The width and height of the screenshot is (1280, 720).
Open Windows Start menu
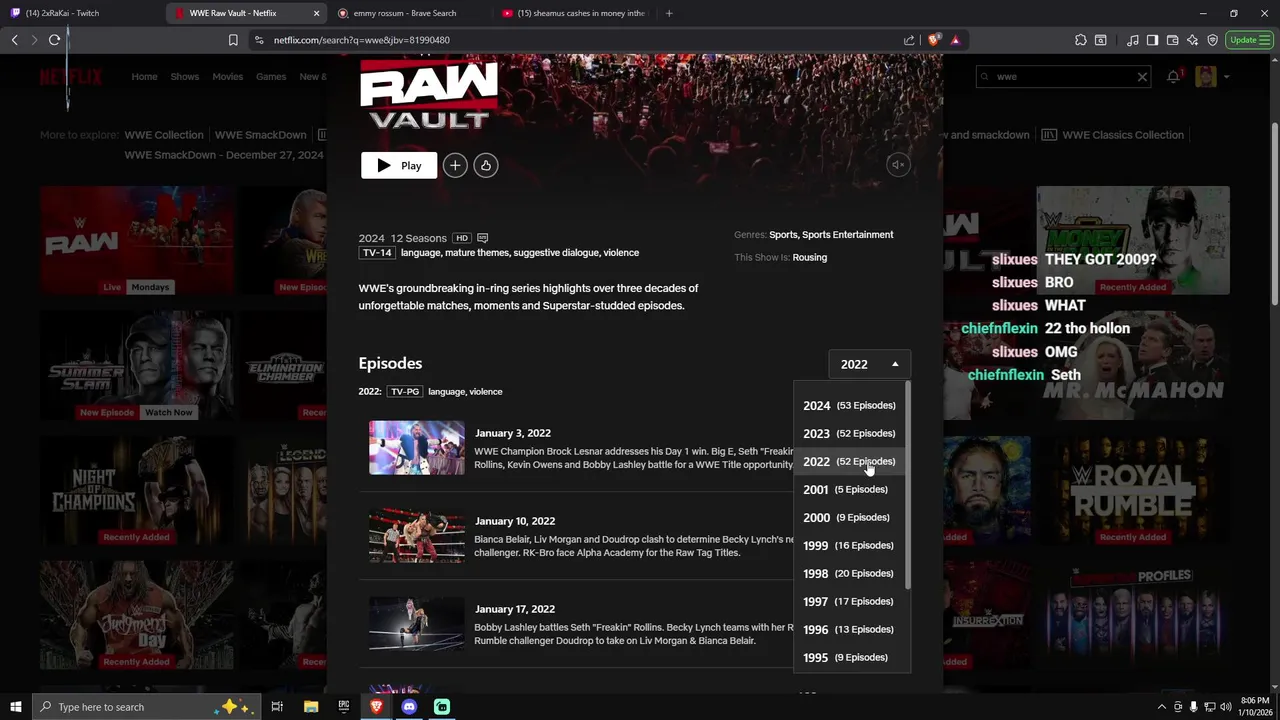coord(15,707)
